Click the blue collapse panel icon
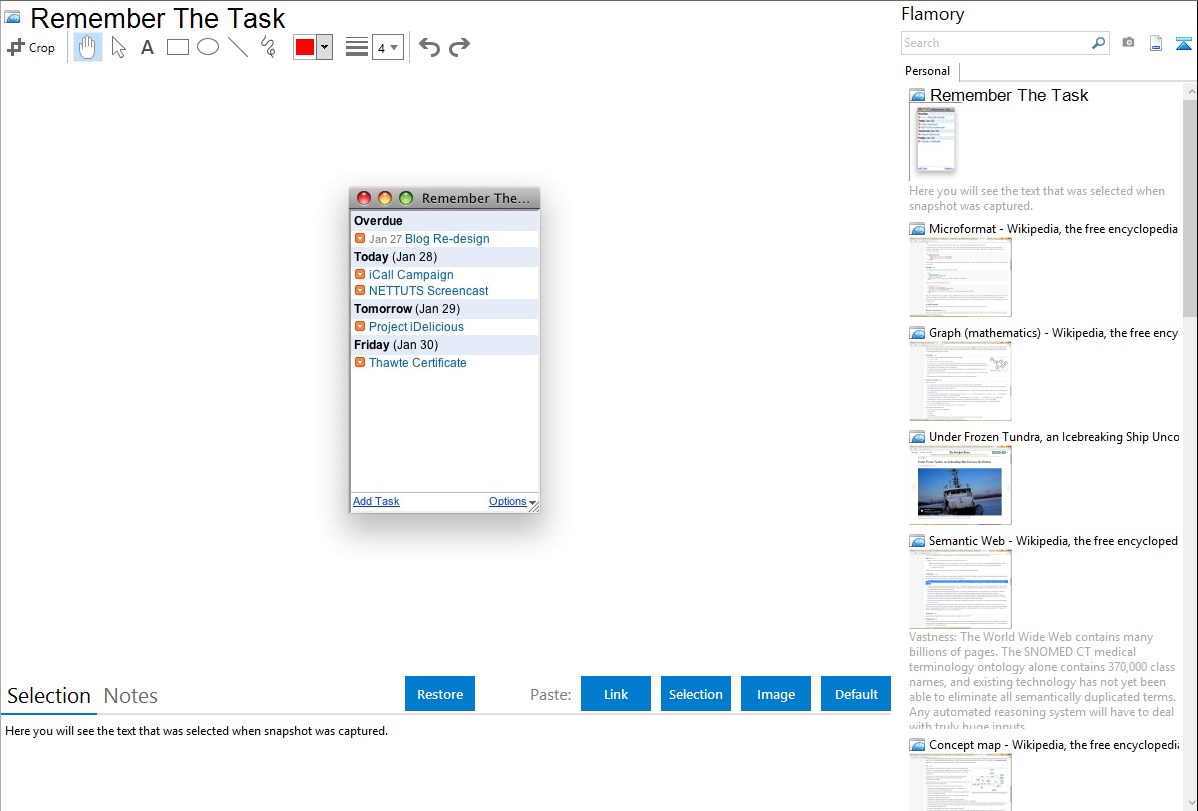 (x=1183, y=43)
